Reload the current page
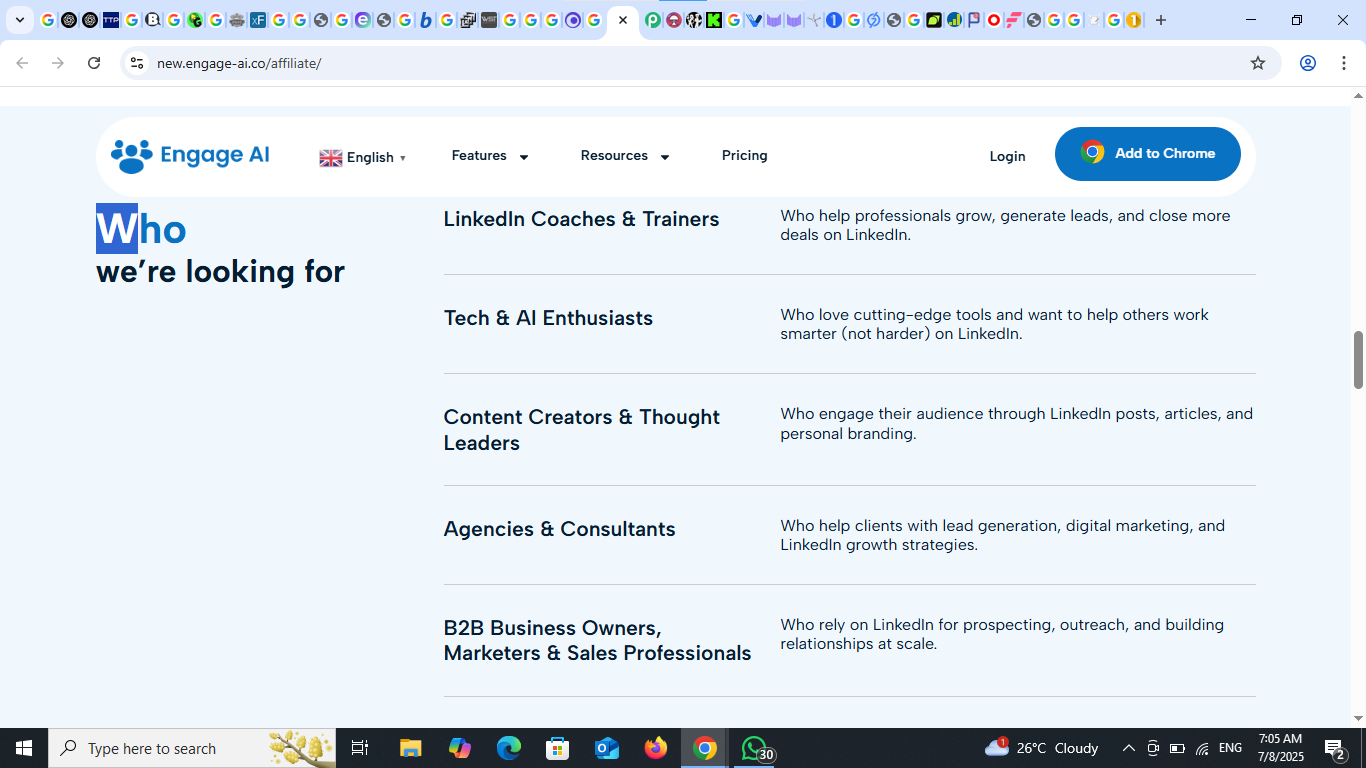 94,63
